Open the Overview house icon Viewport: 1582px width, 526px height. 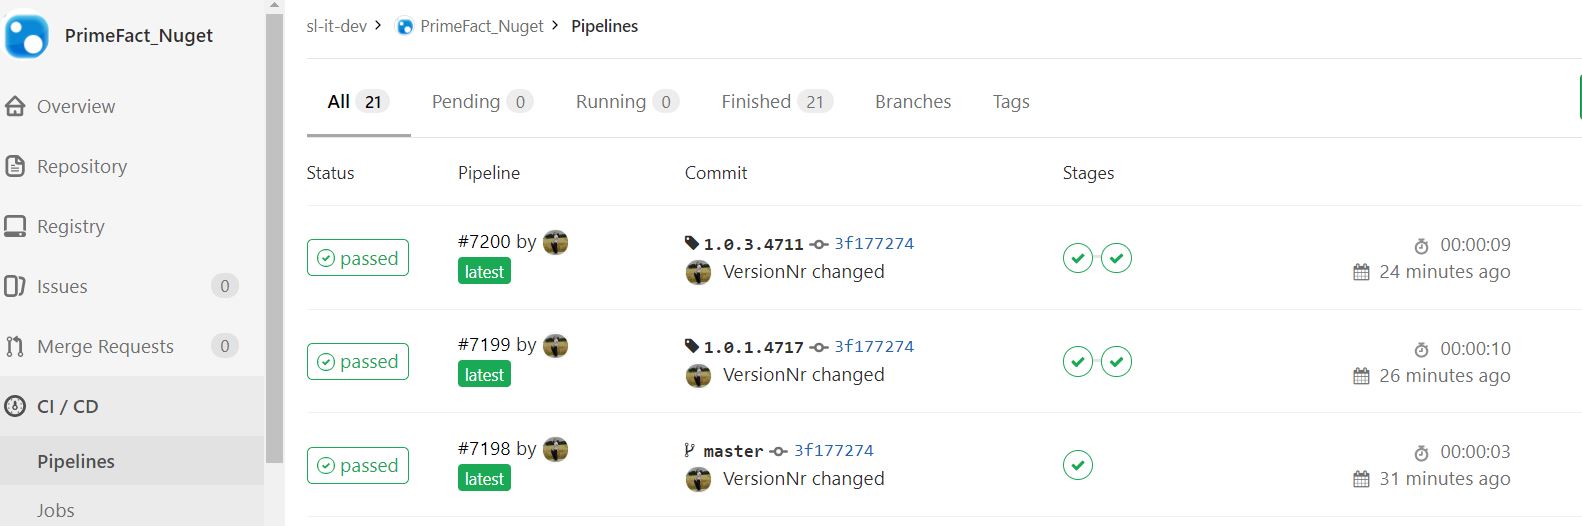(15, 107)
